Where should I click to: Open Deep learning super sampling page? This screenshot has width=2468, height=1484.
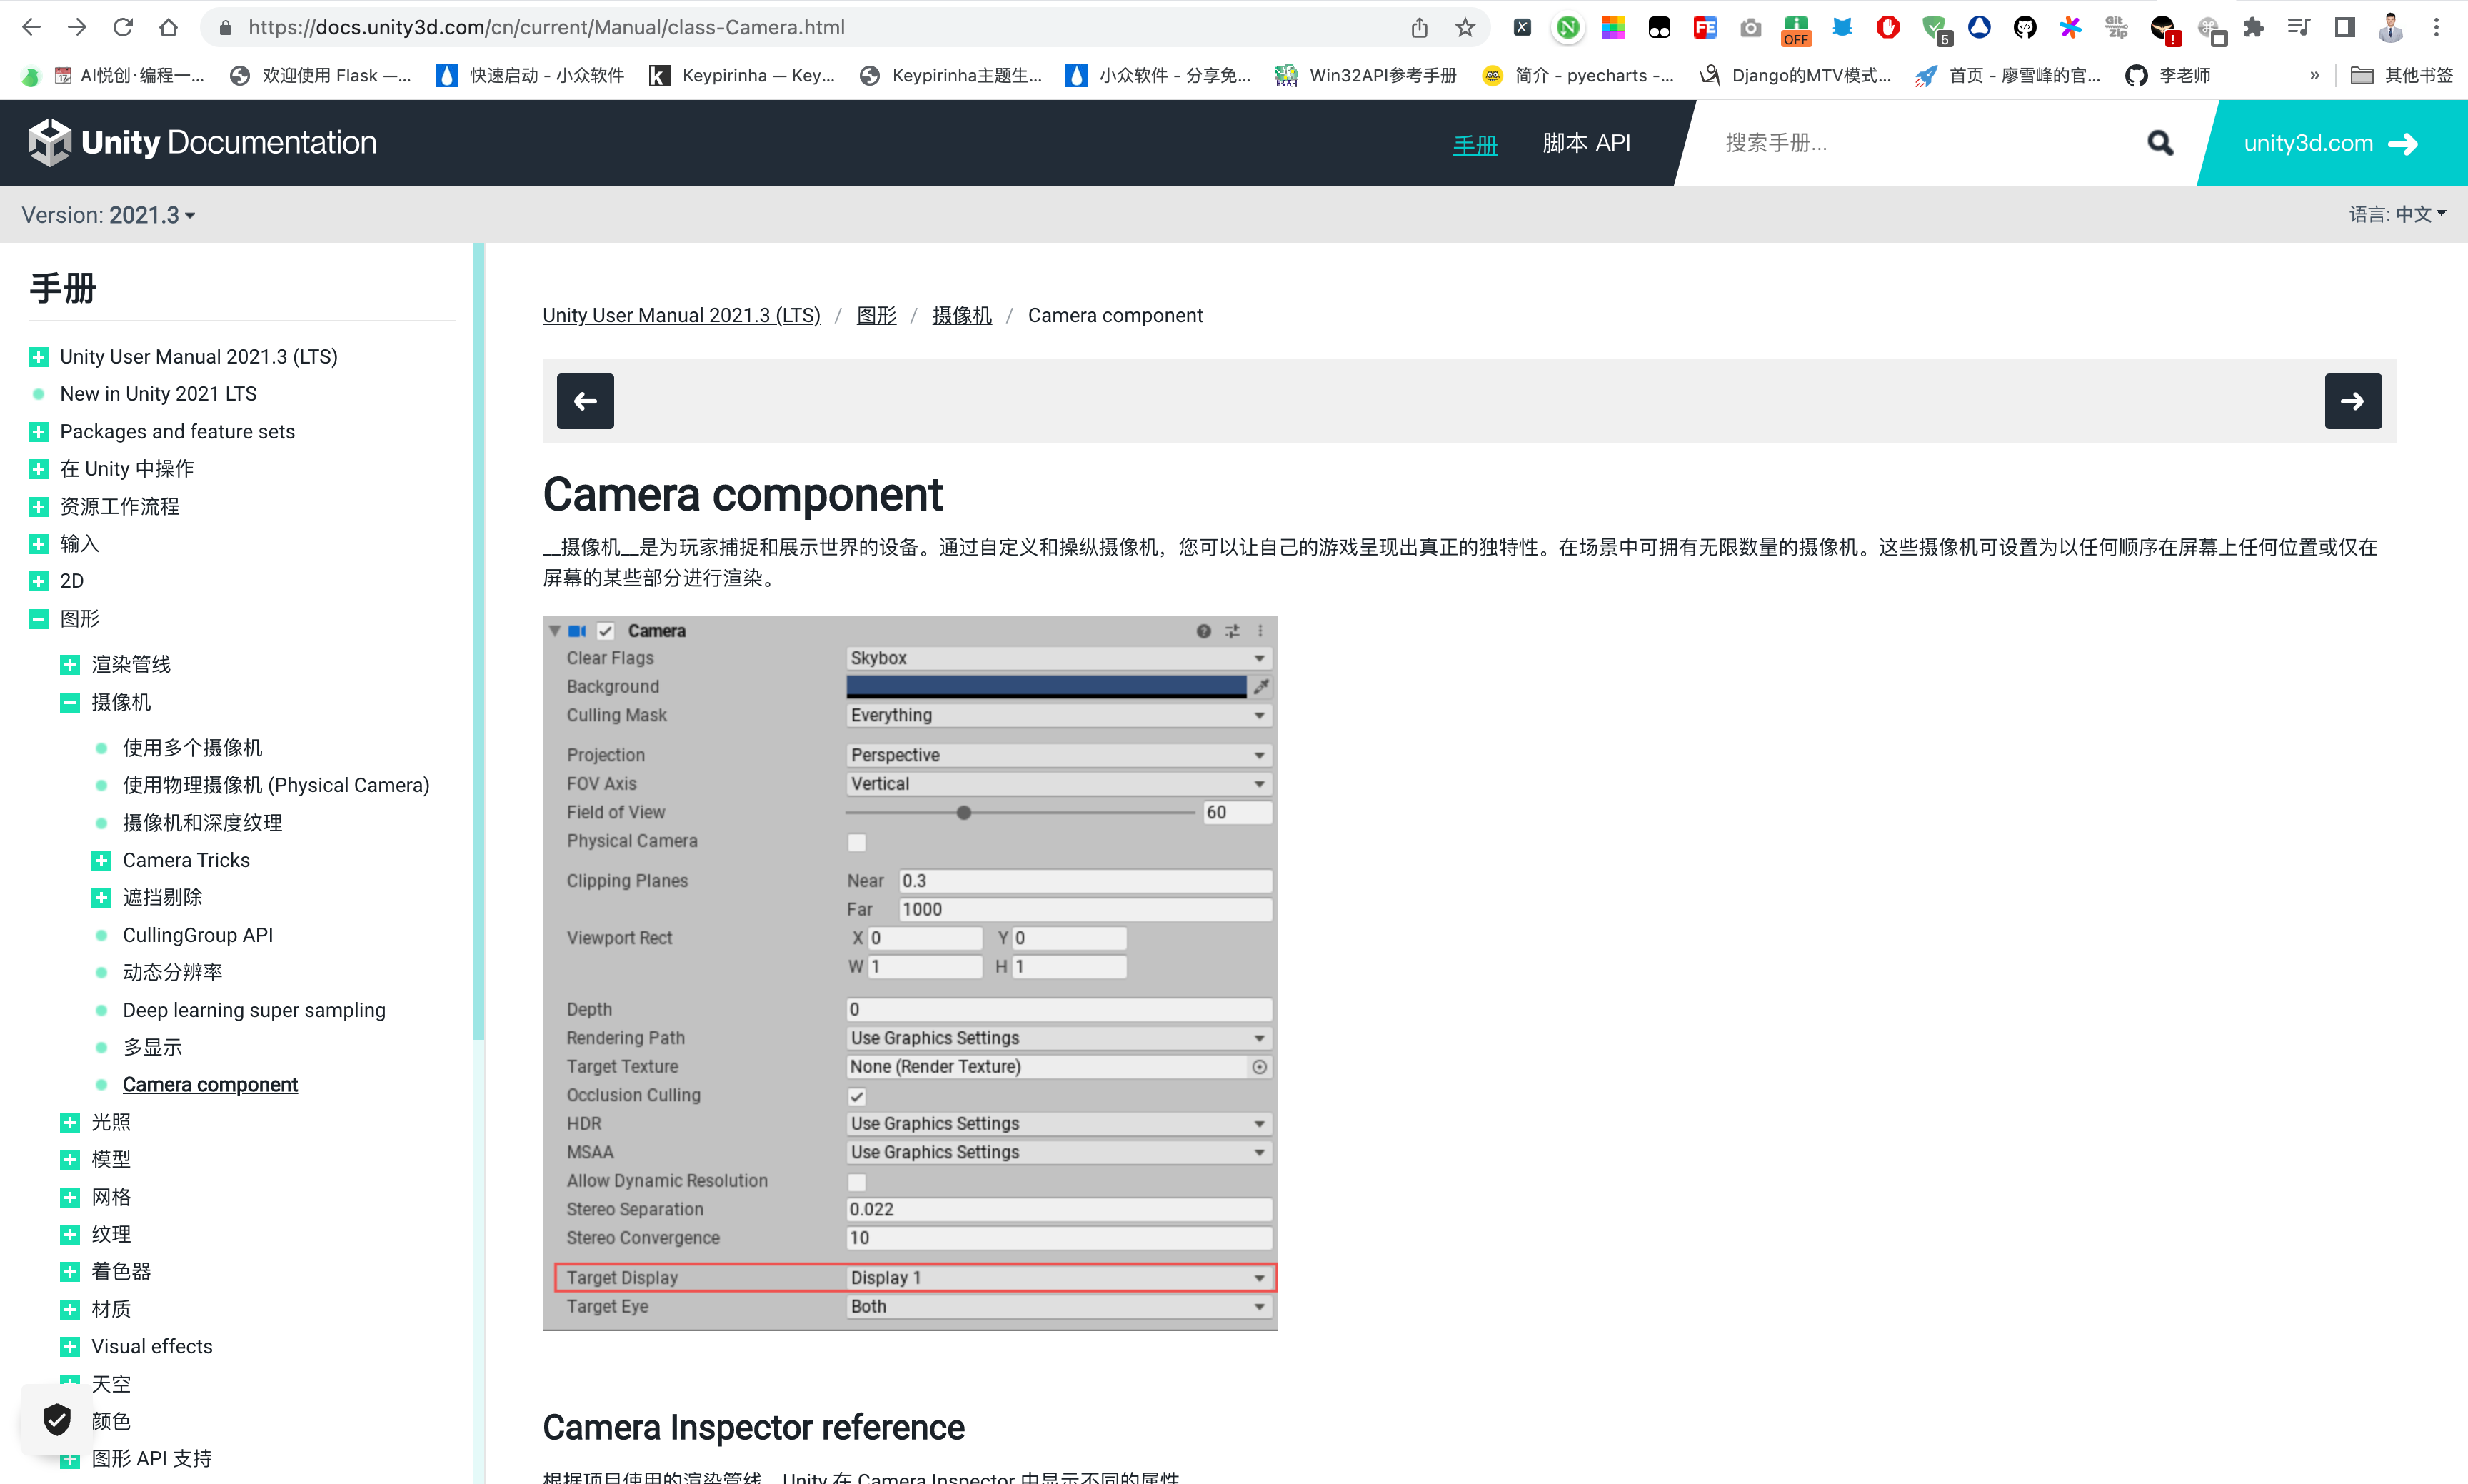pos(254,1010)
